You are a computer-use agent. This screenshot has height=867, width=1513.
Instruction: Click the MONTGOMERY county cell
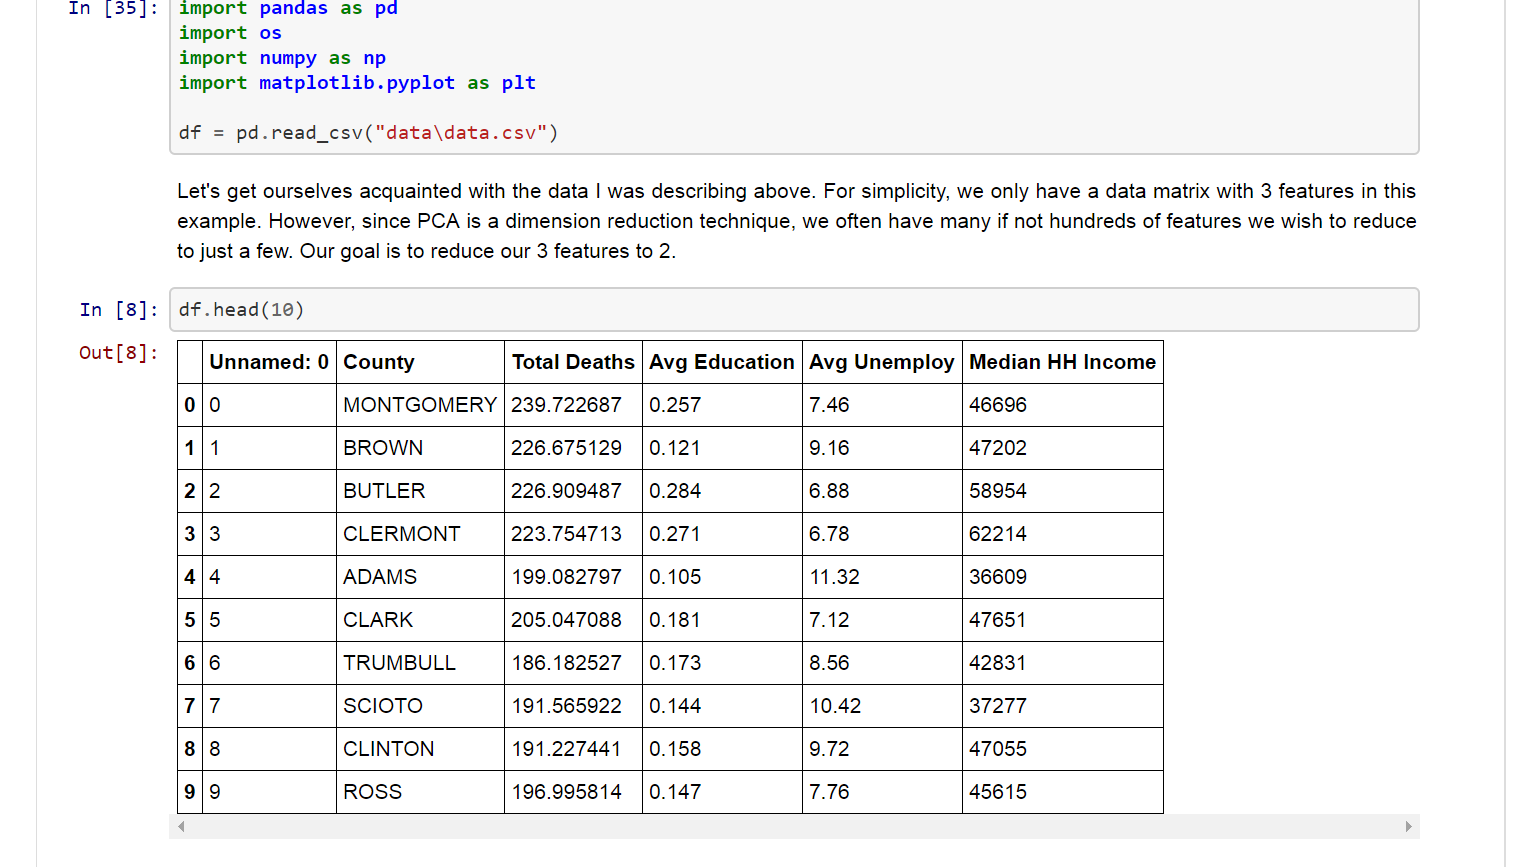420,405
